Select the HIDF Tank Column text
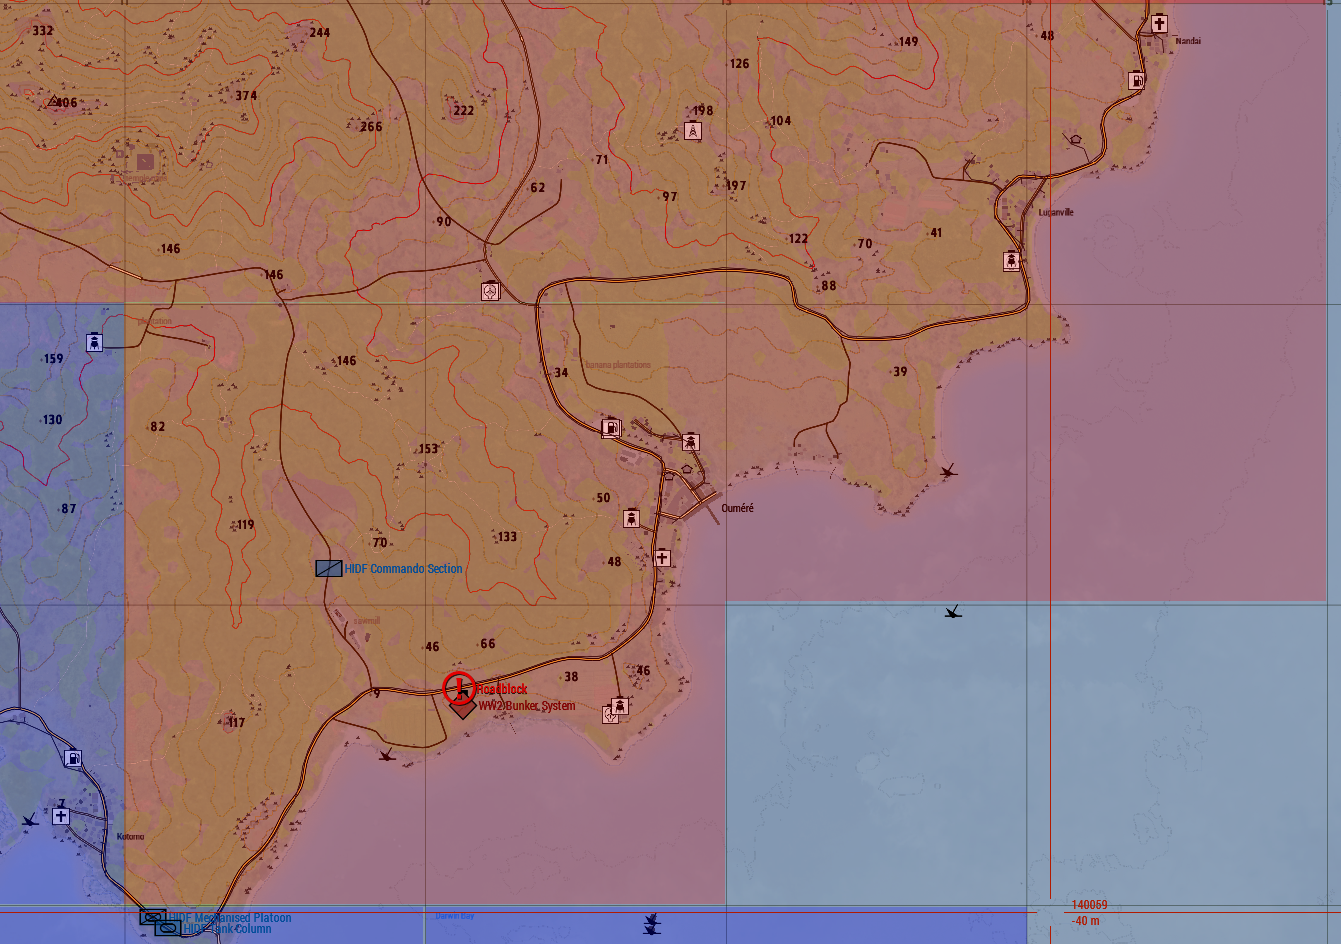 227,929
